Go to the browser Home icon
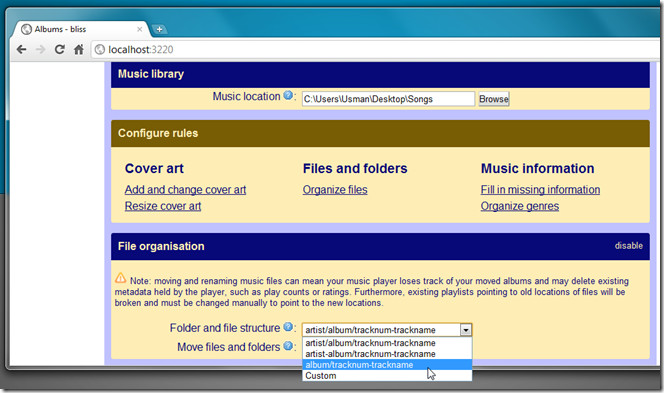This screenshot has width=664, height=393. pos(79,50)
